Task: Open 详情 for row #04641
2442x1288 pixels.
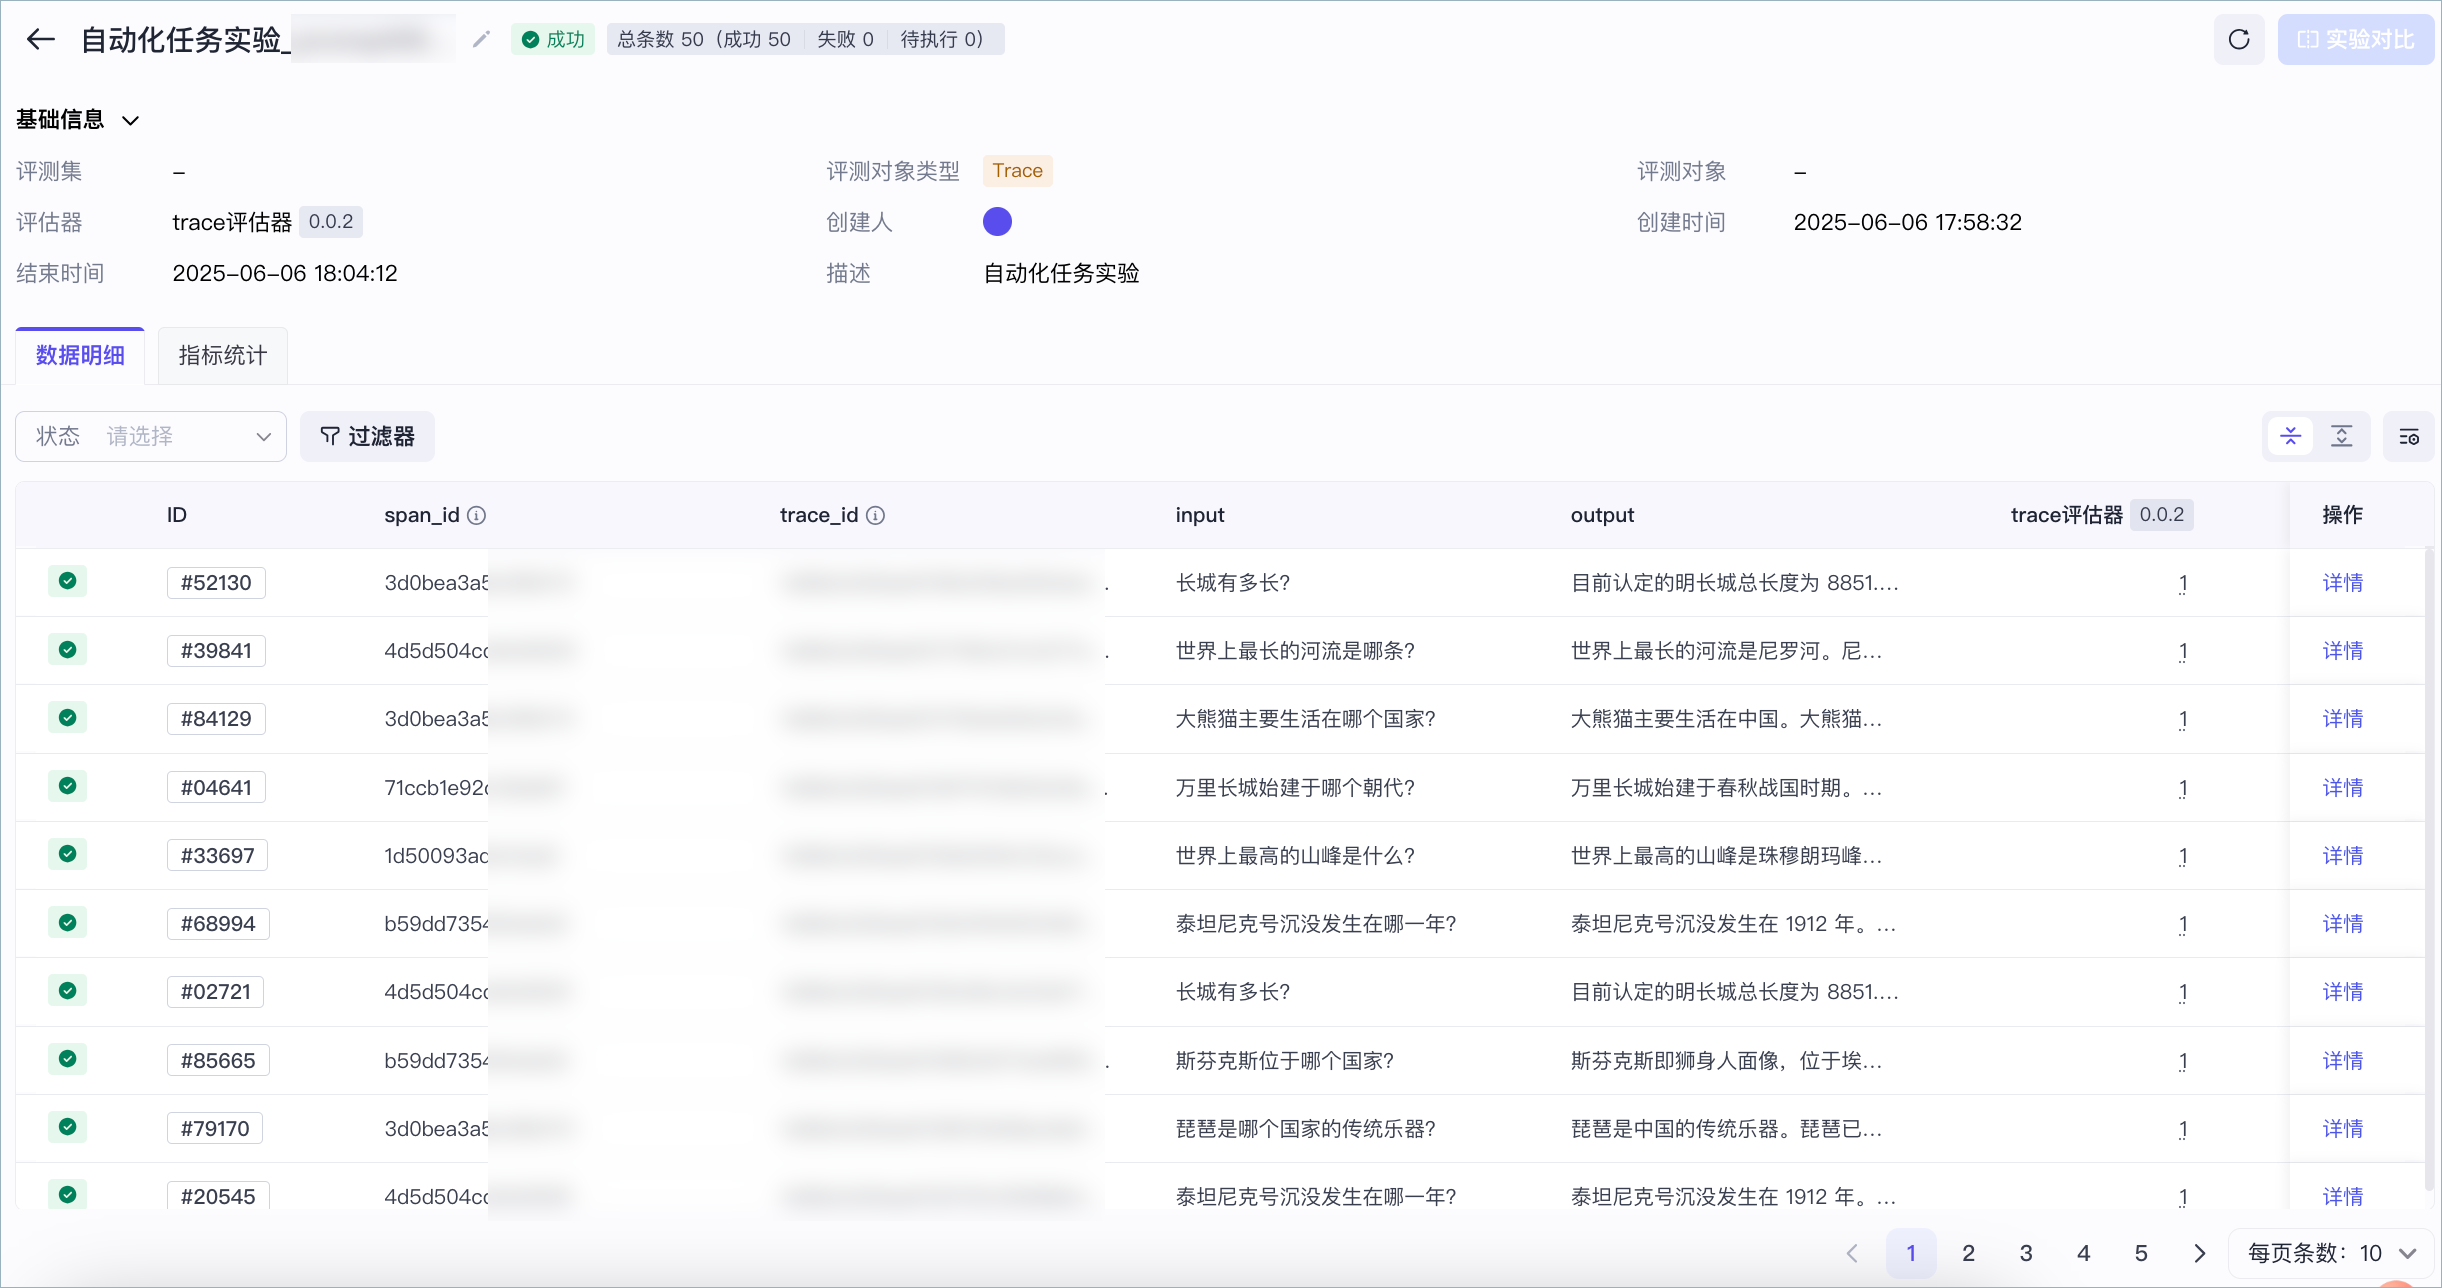Action: (x=2342, y=787)
